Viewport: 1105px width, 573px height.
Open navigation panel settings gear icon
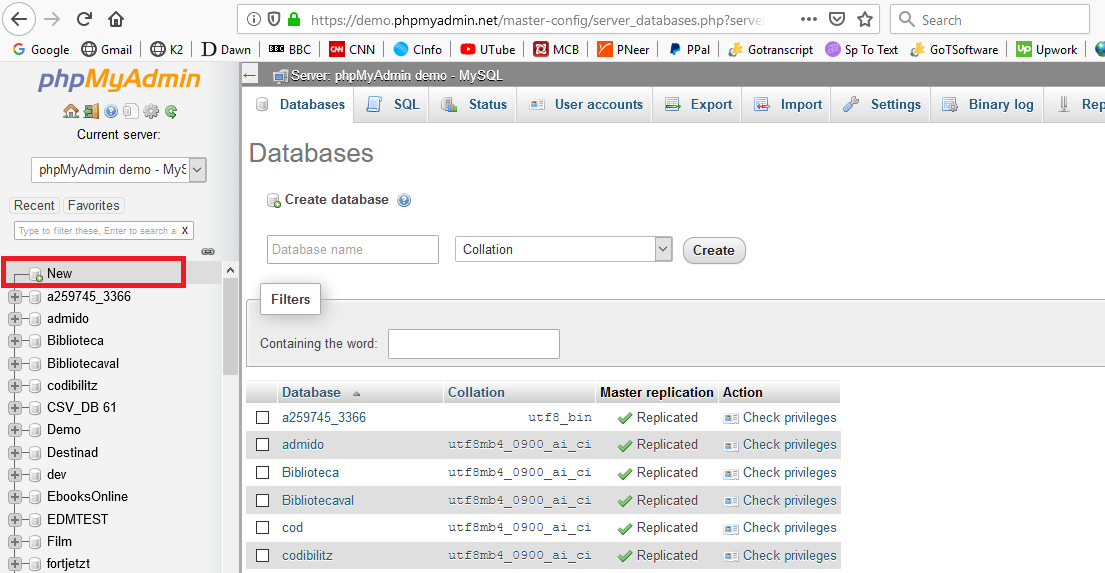pos(151,112)
